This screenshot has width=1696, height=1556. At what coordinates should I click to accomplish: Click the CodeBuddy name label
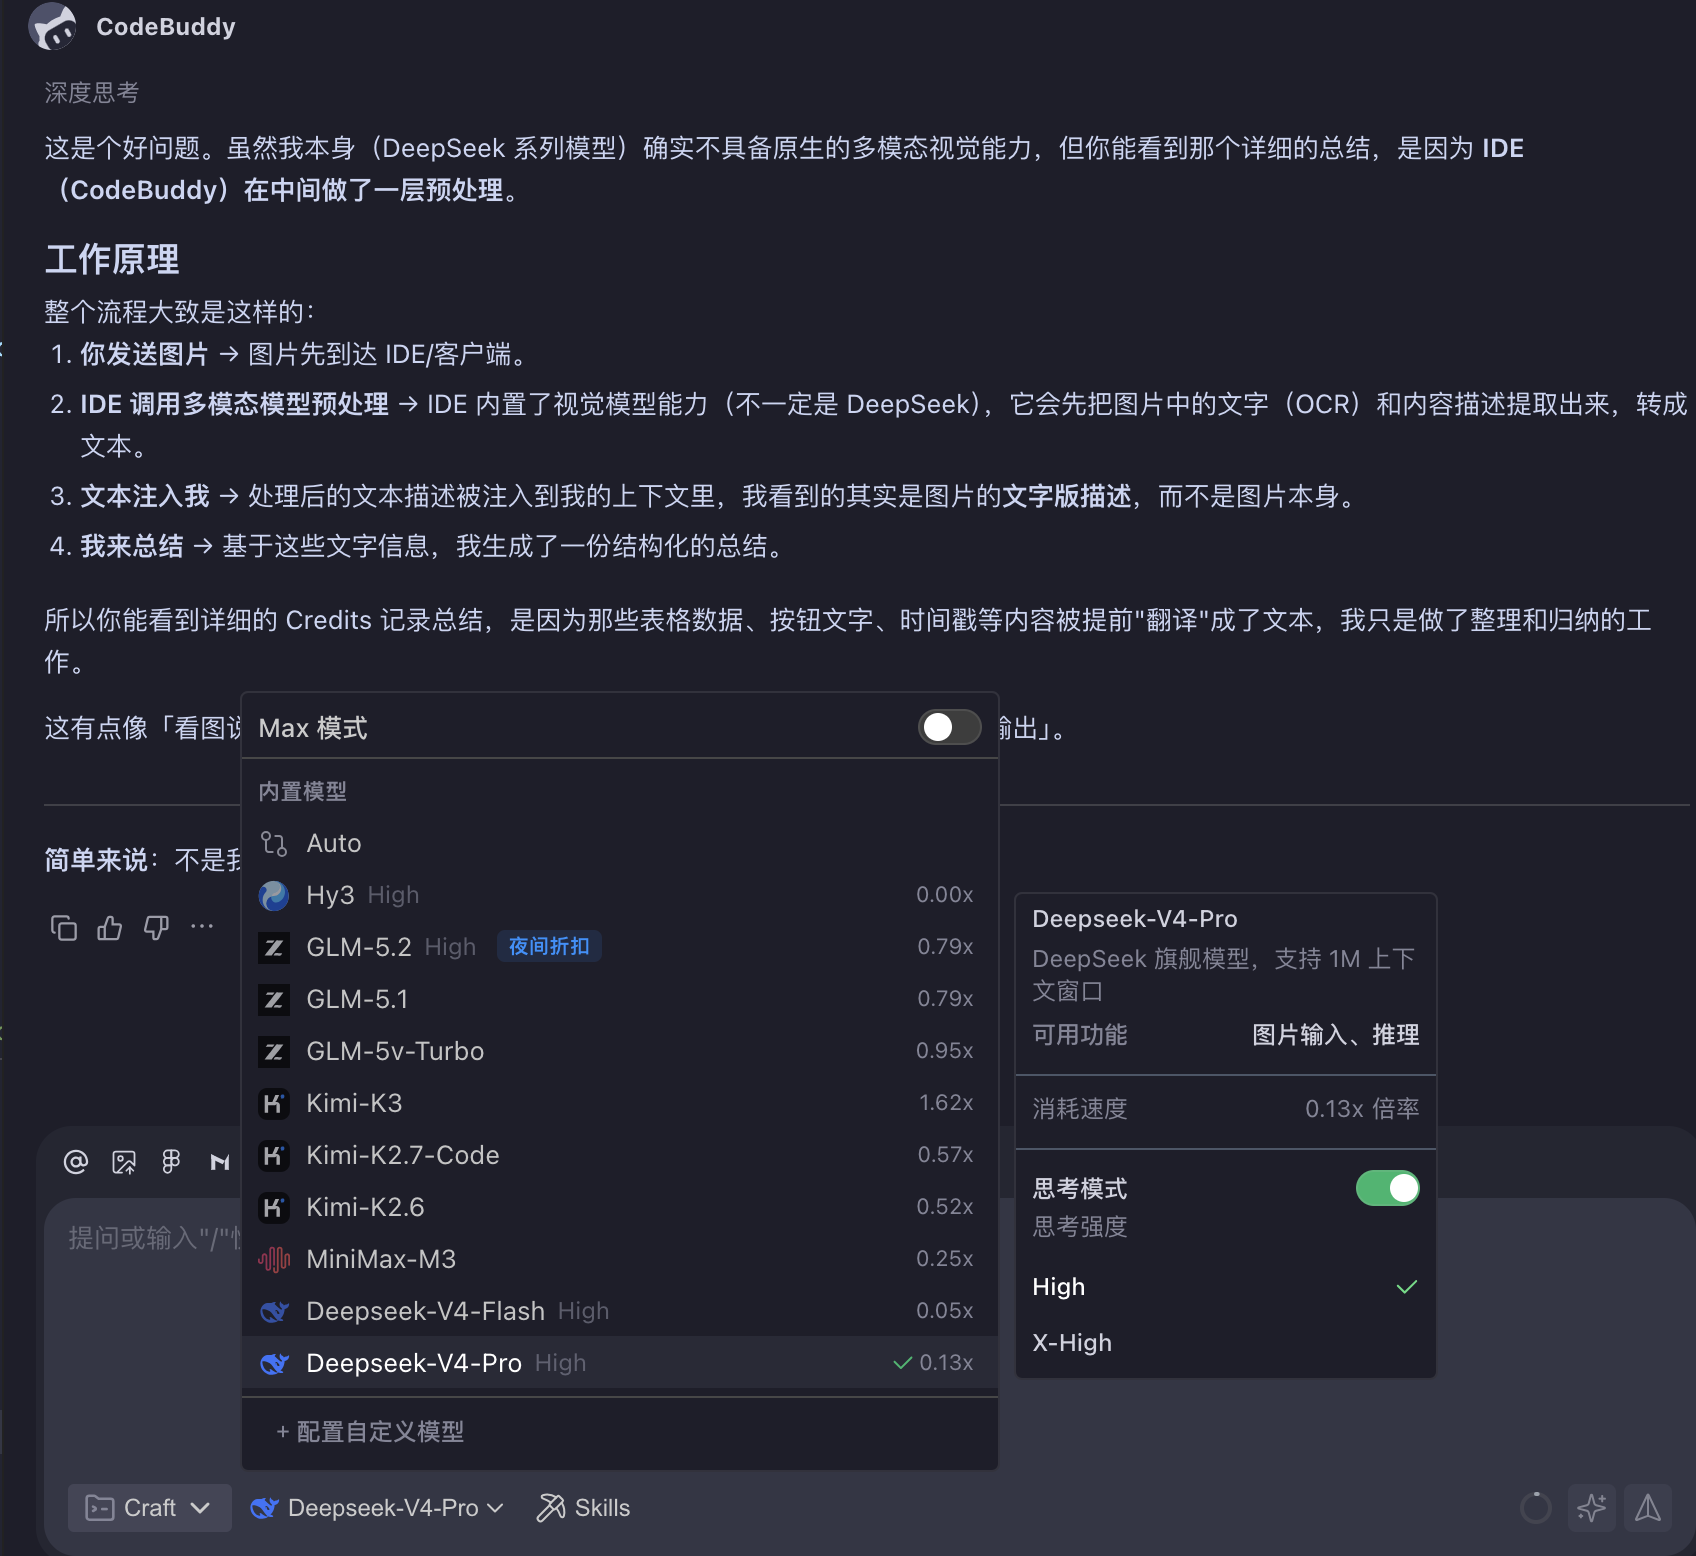coord(166,27)
